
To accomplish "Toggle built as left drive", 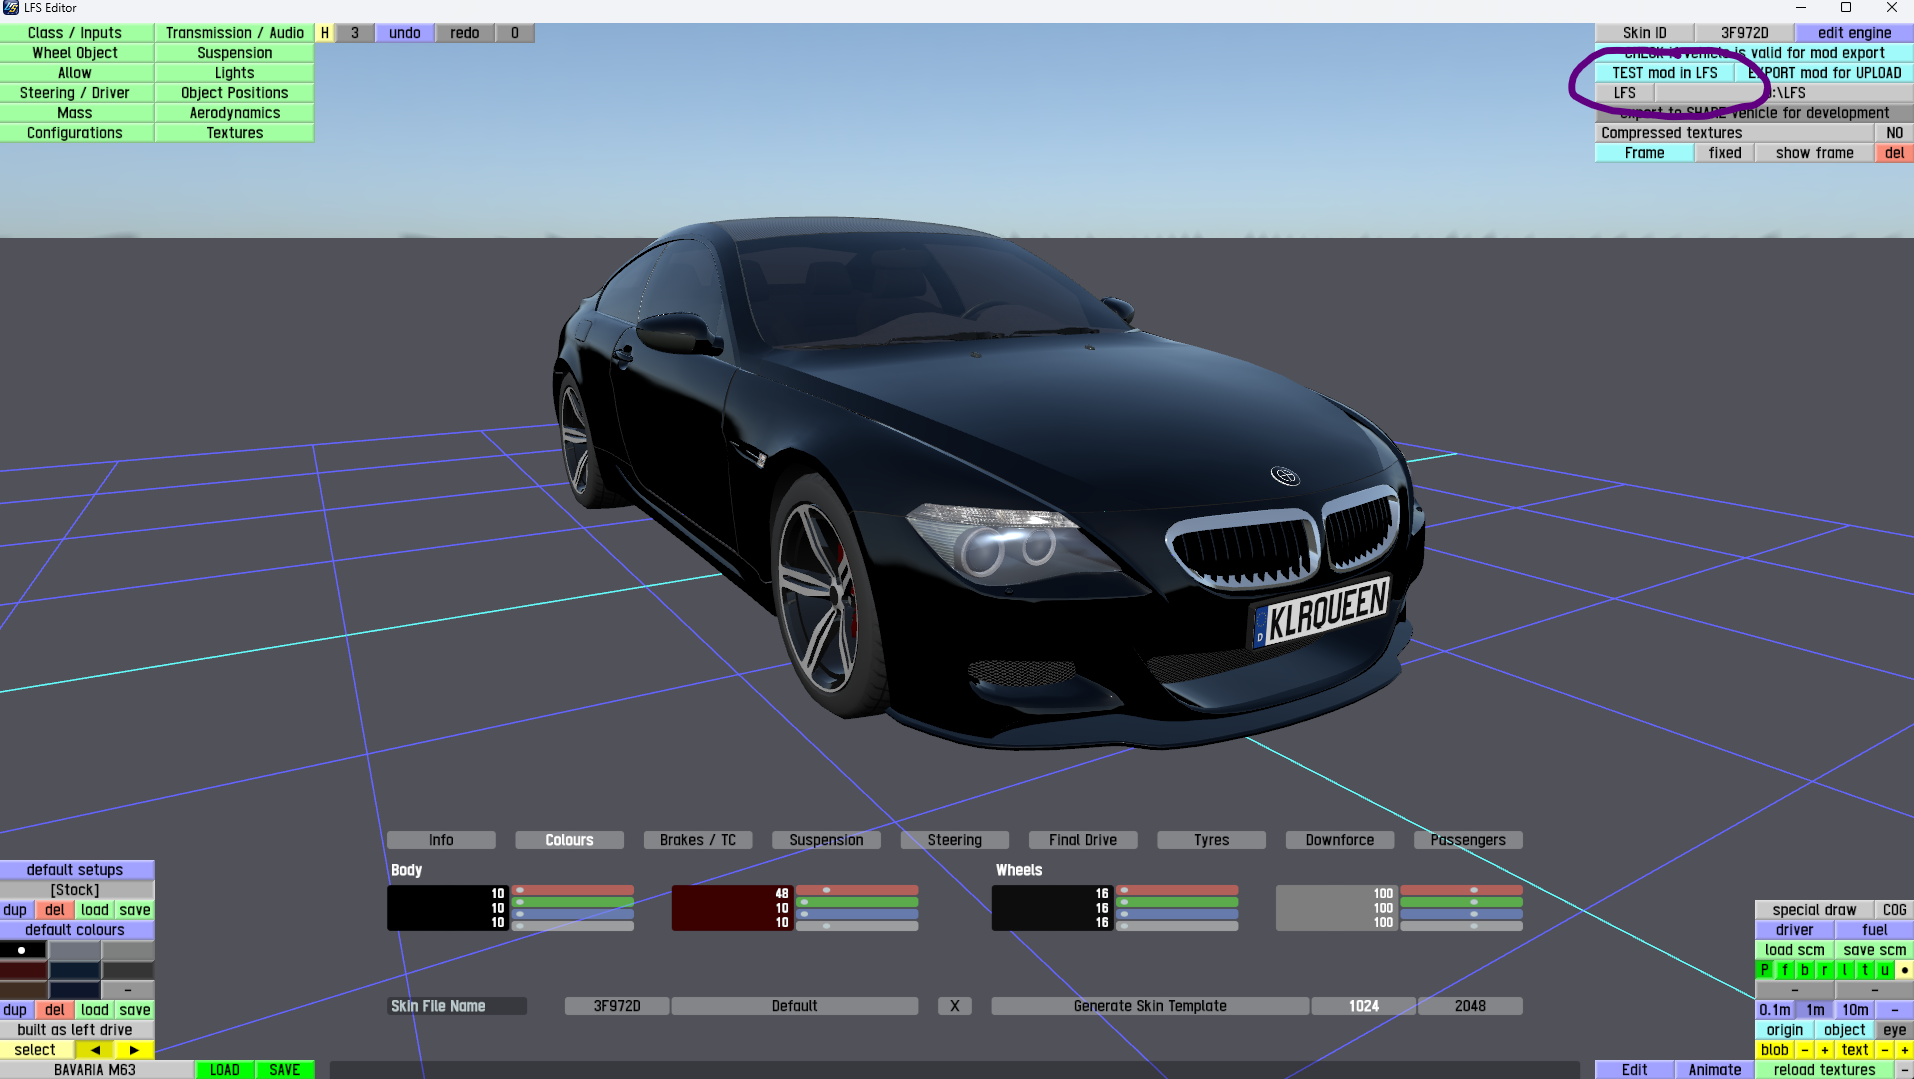I will click(75, 1030).
